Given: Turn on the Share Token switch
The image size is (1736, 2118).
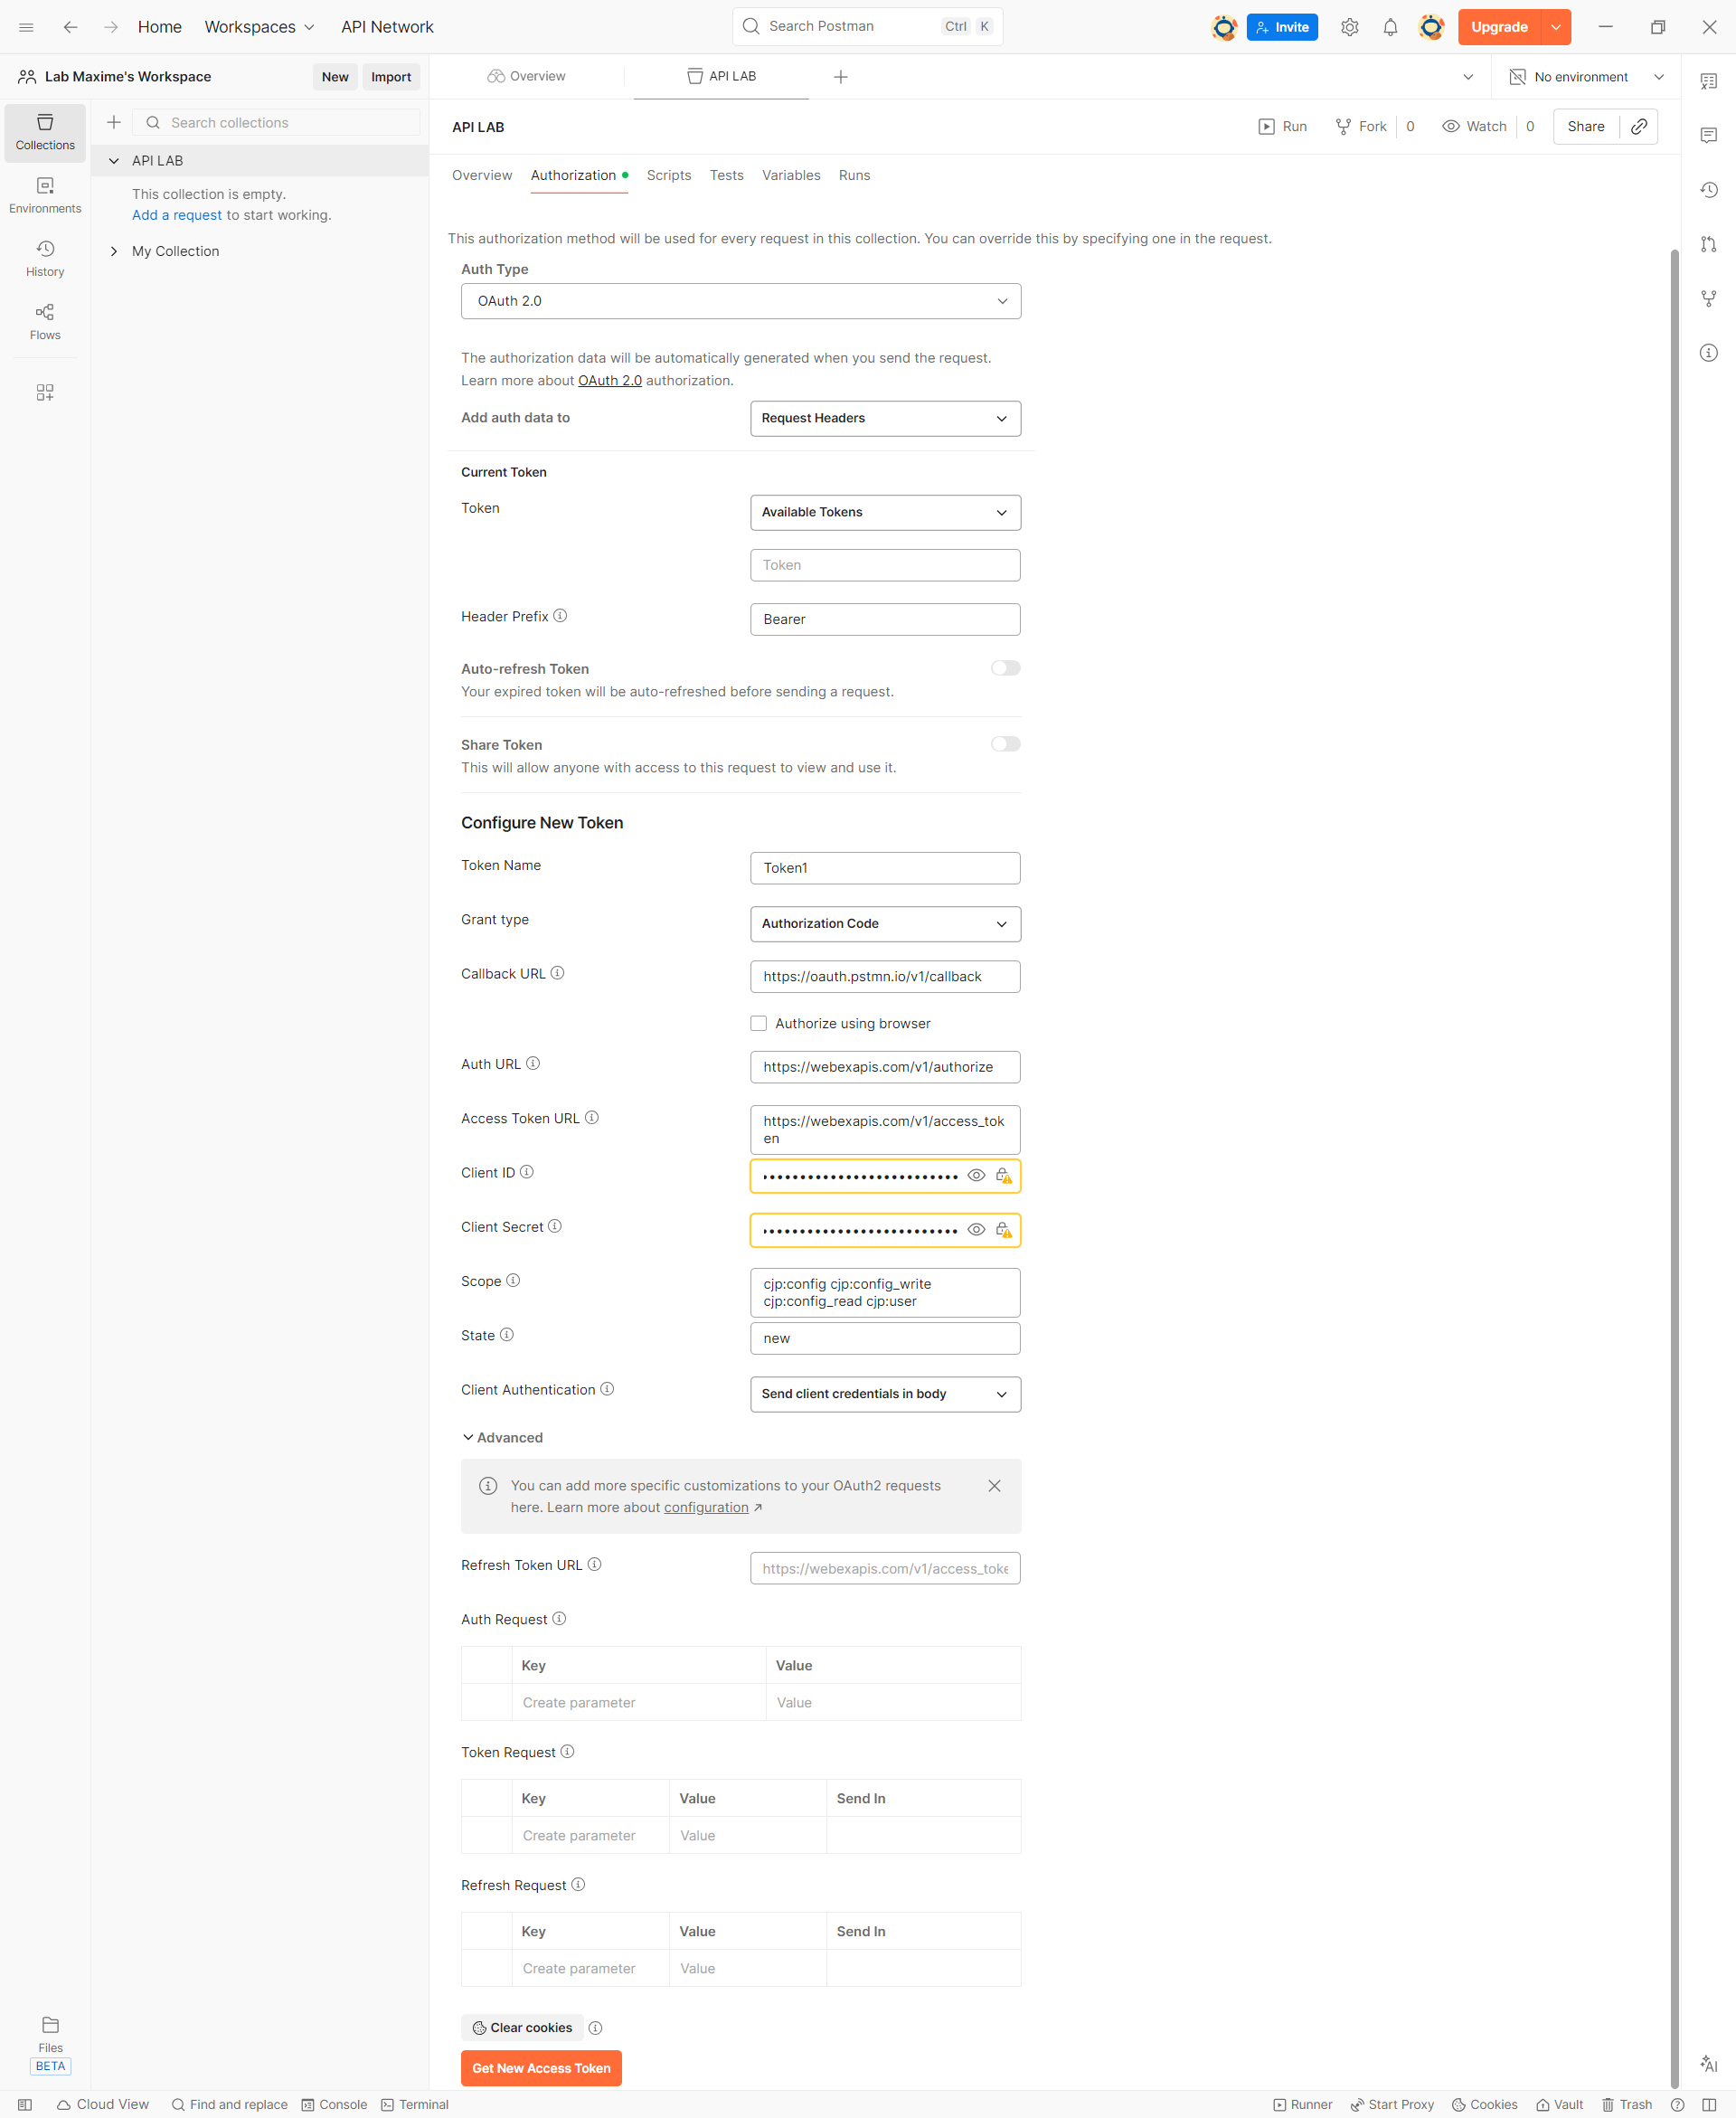Looking at the screenshot, I should pos(1005,744).
